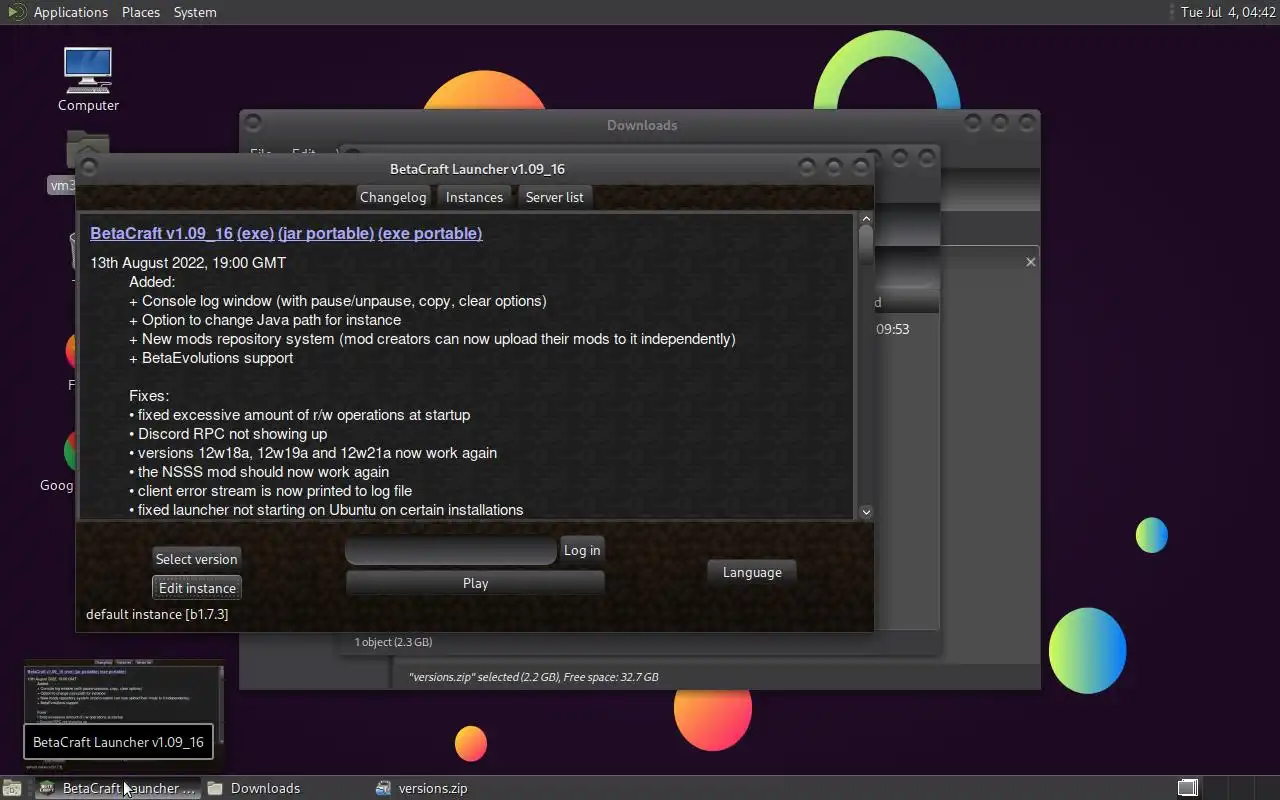Open the Applications menu
Viewport: 1280px width, 800px height.
(70, 12)
